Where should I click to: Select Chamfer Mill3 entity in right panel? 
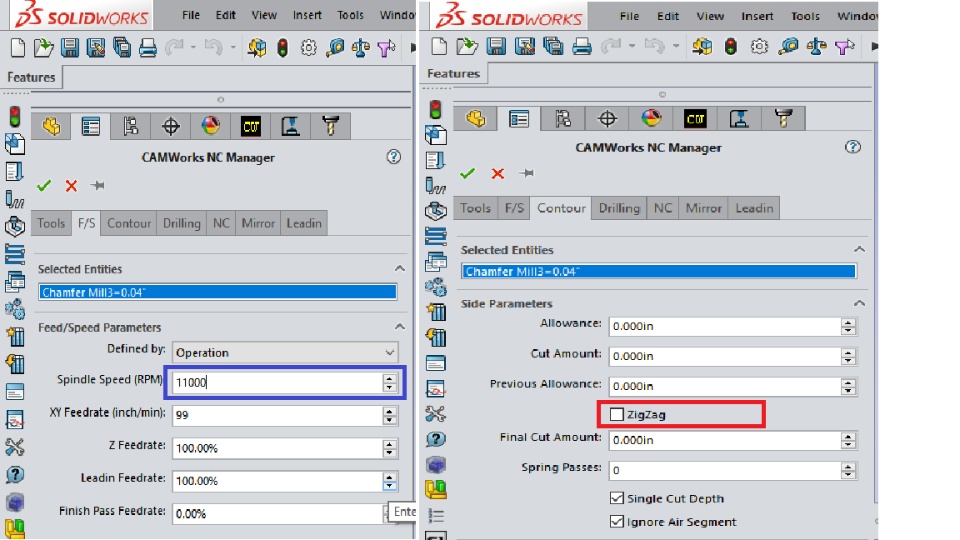pos(659,271)
